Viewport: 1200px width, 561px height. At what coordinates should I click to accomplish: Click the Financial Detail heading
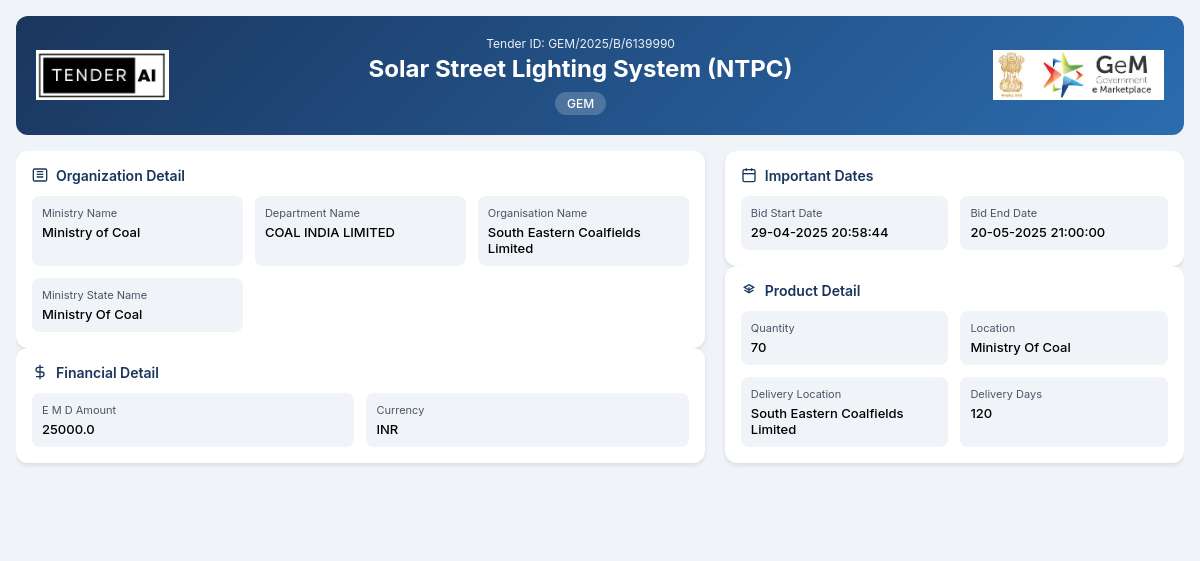click(x=107, y=373)
